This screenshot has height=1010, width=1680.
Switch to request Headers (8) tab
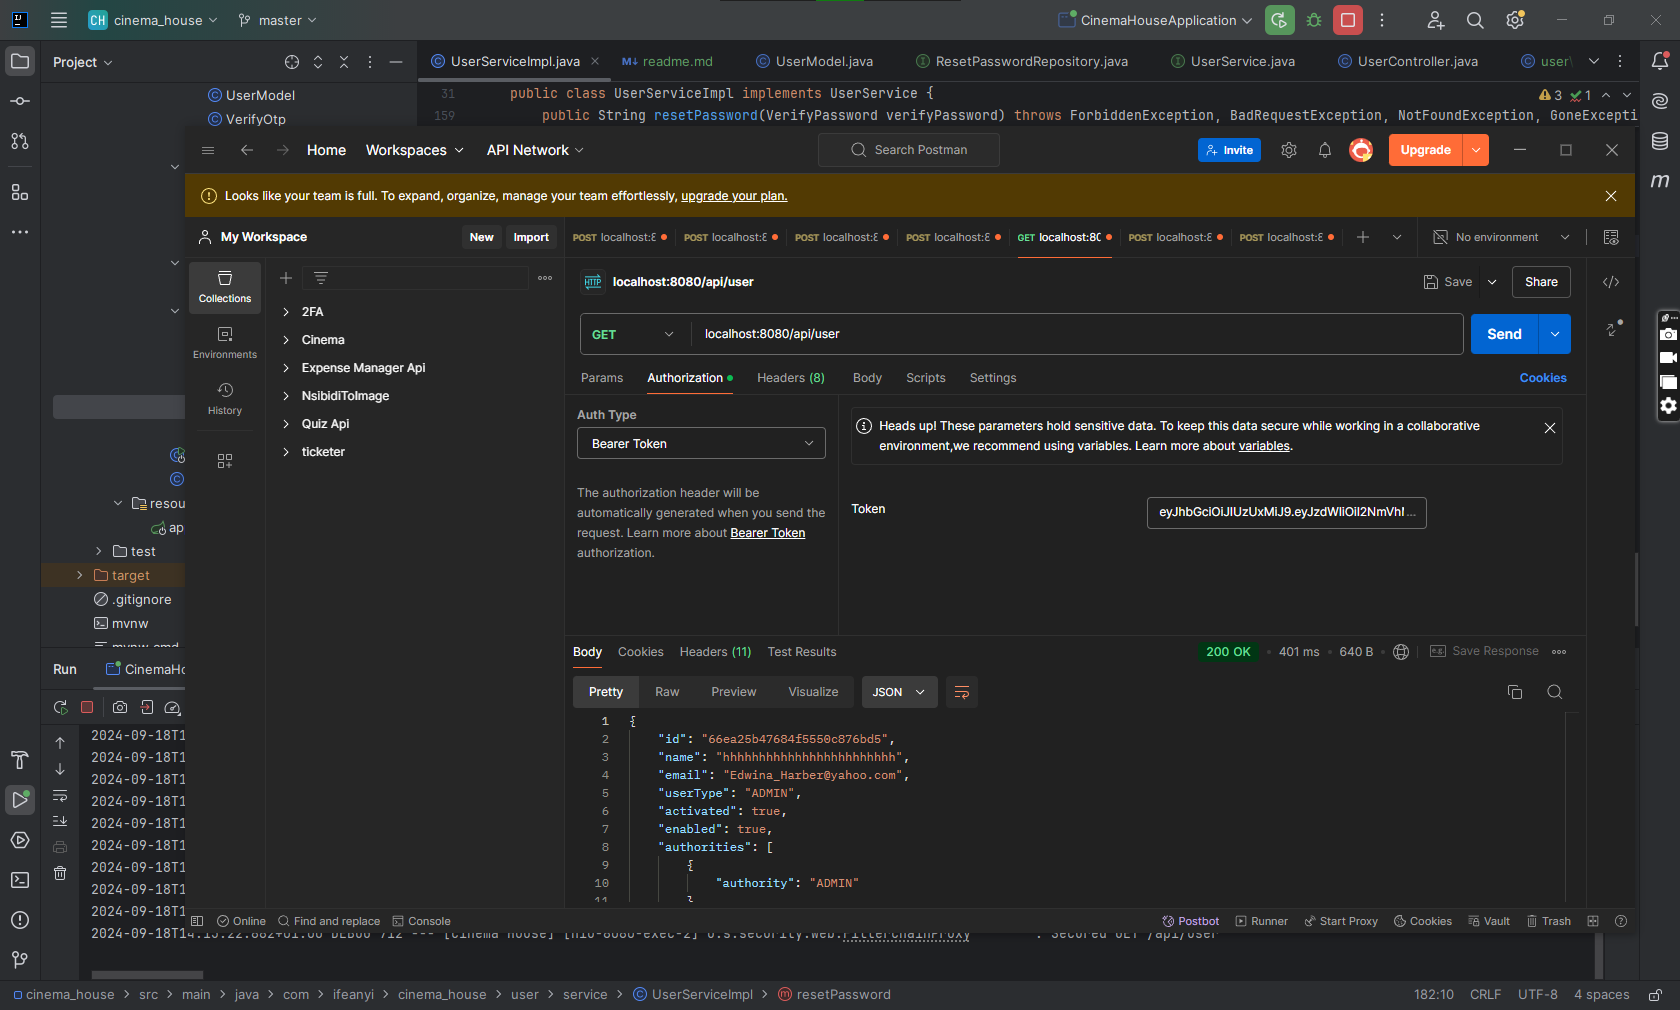(x=791, y=378)
